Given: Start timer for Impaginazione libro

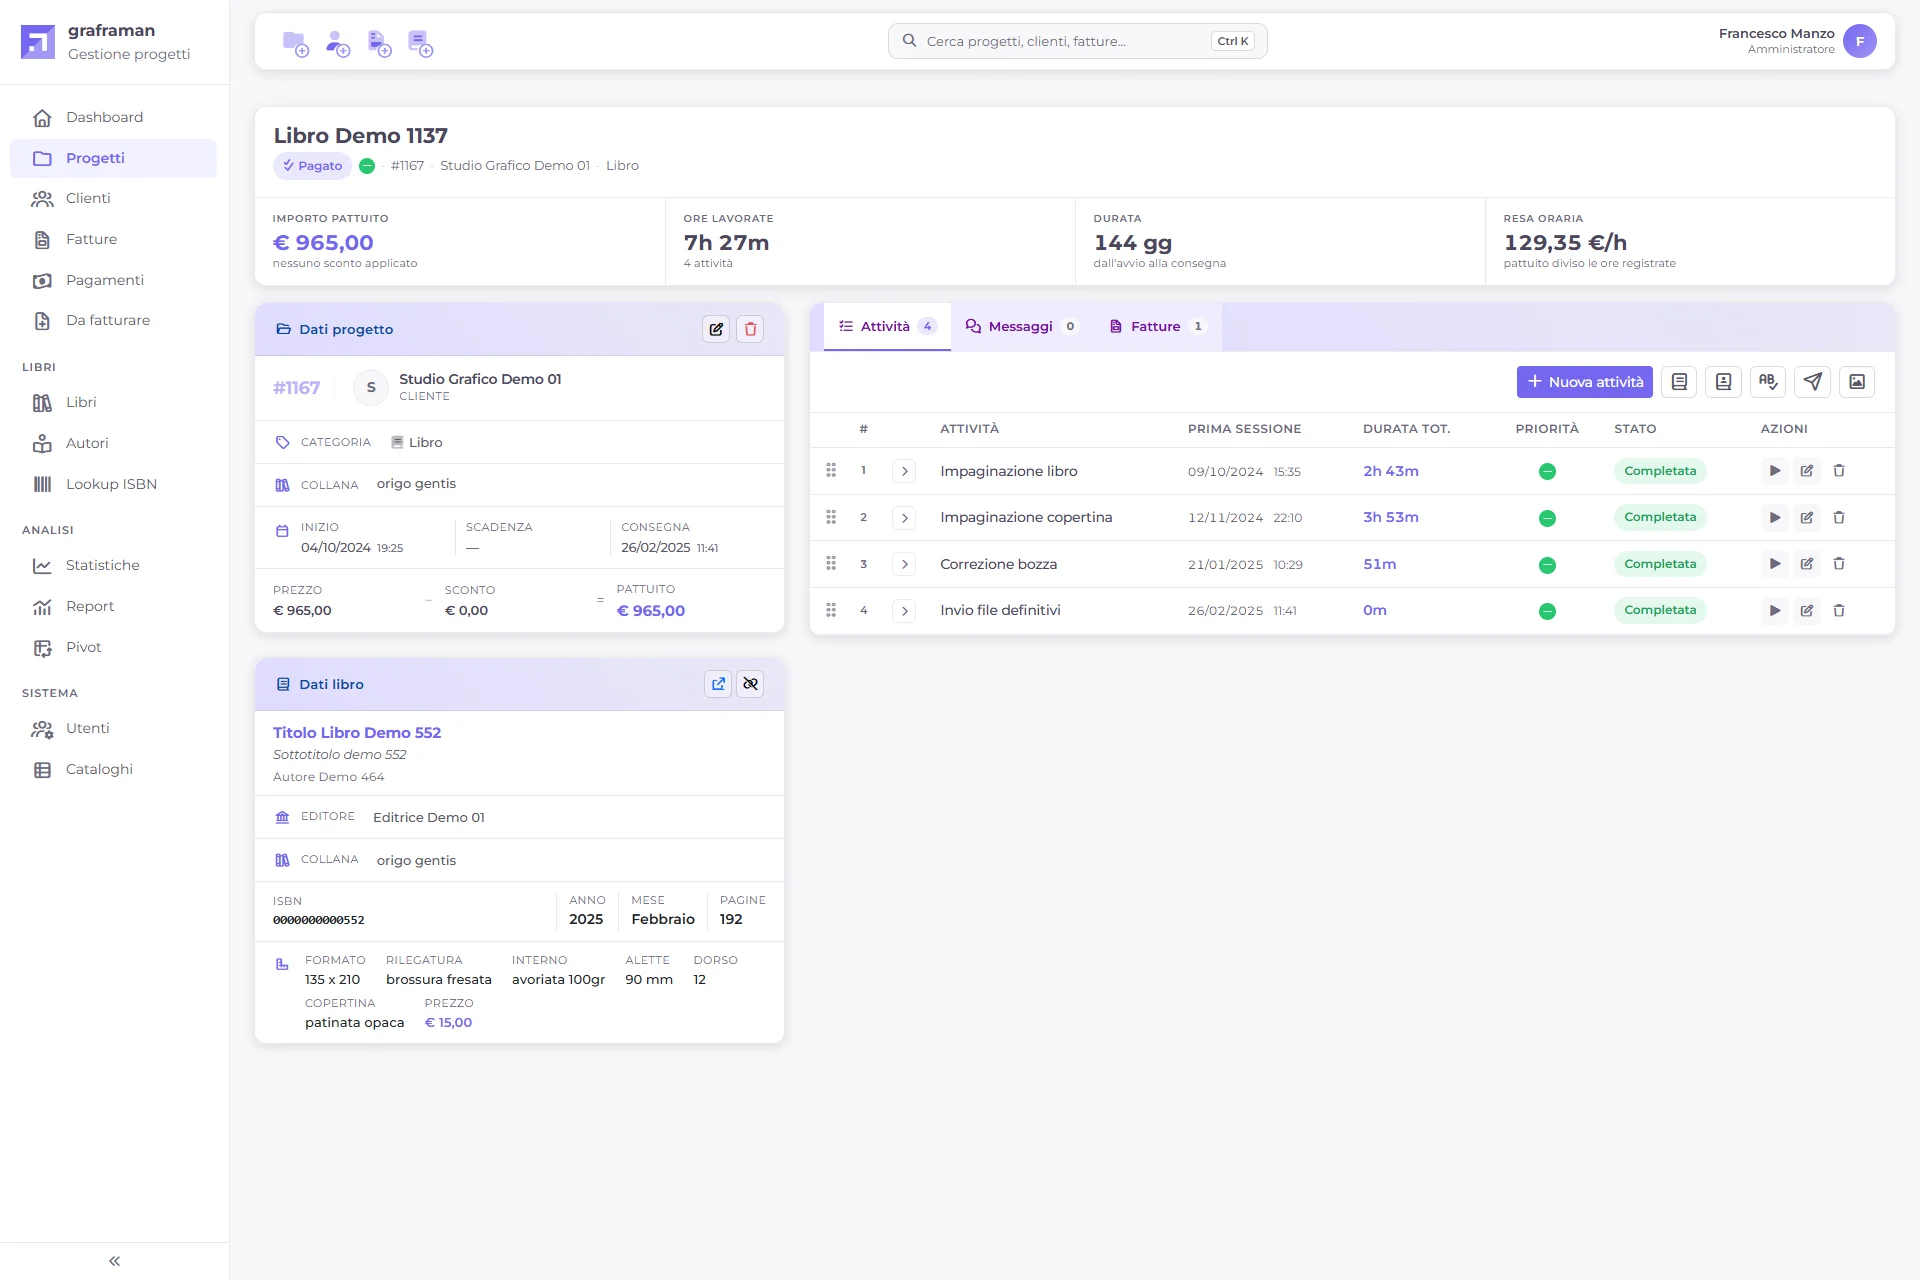Looking at the screenshot, I should (x=1774, y=471).
